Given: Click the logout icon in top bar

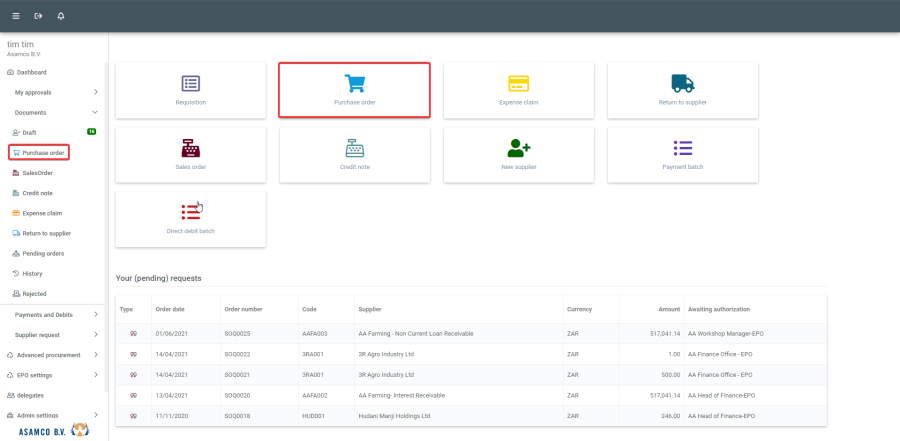Looking at the screenshot, I should [x=38, y=16].
